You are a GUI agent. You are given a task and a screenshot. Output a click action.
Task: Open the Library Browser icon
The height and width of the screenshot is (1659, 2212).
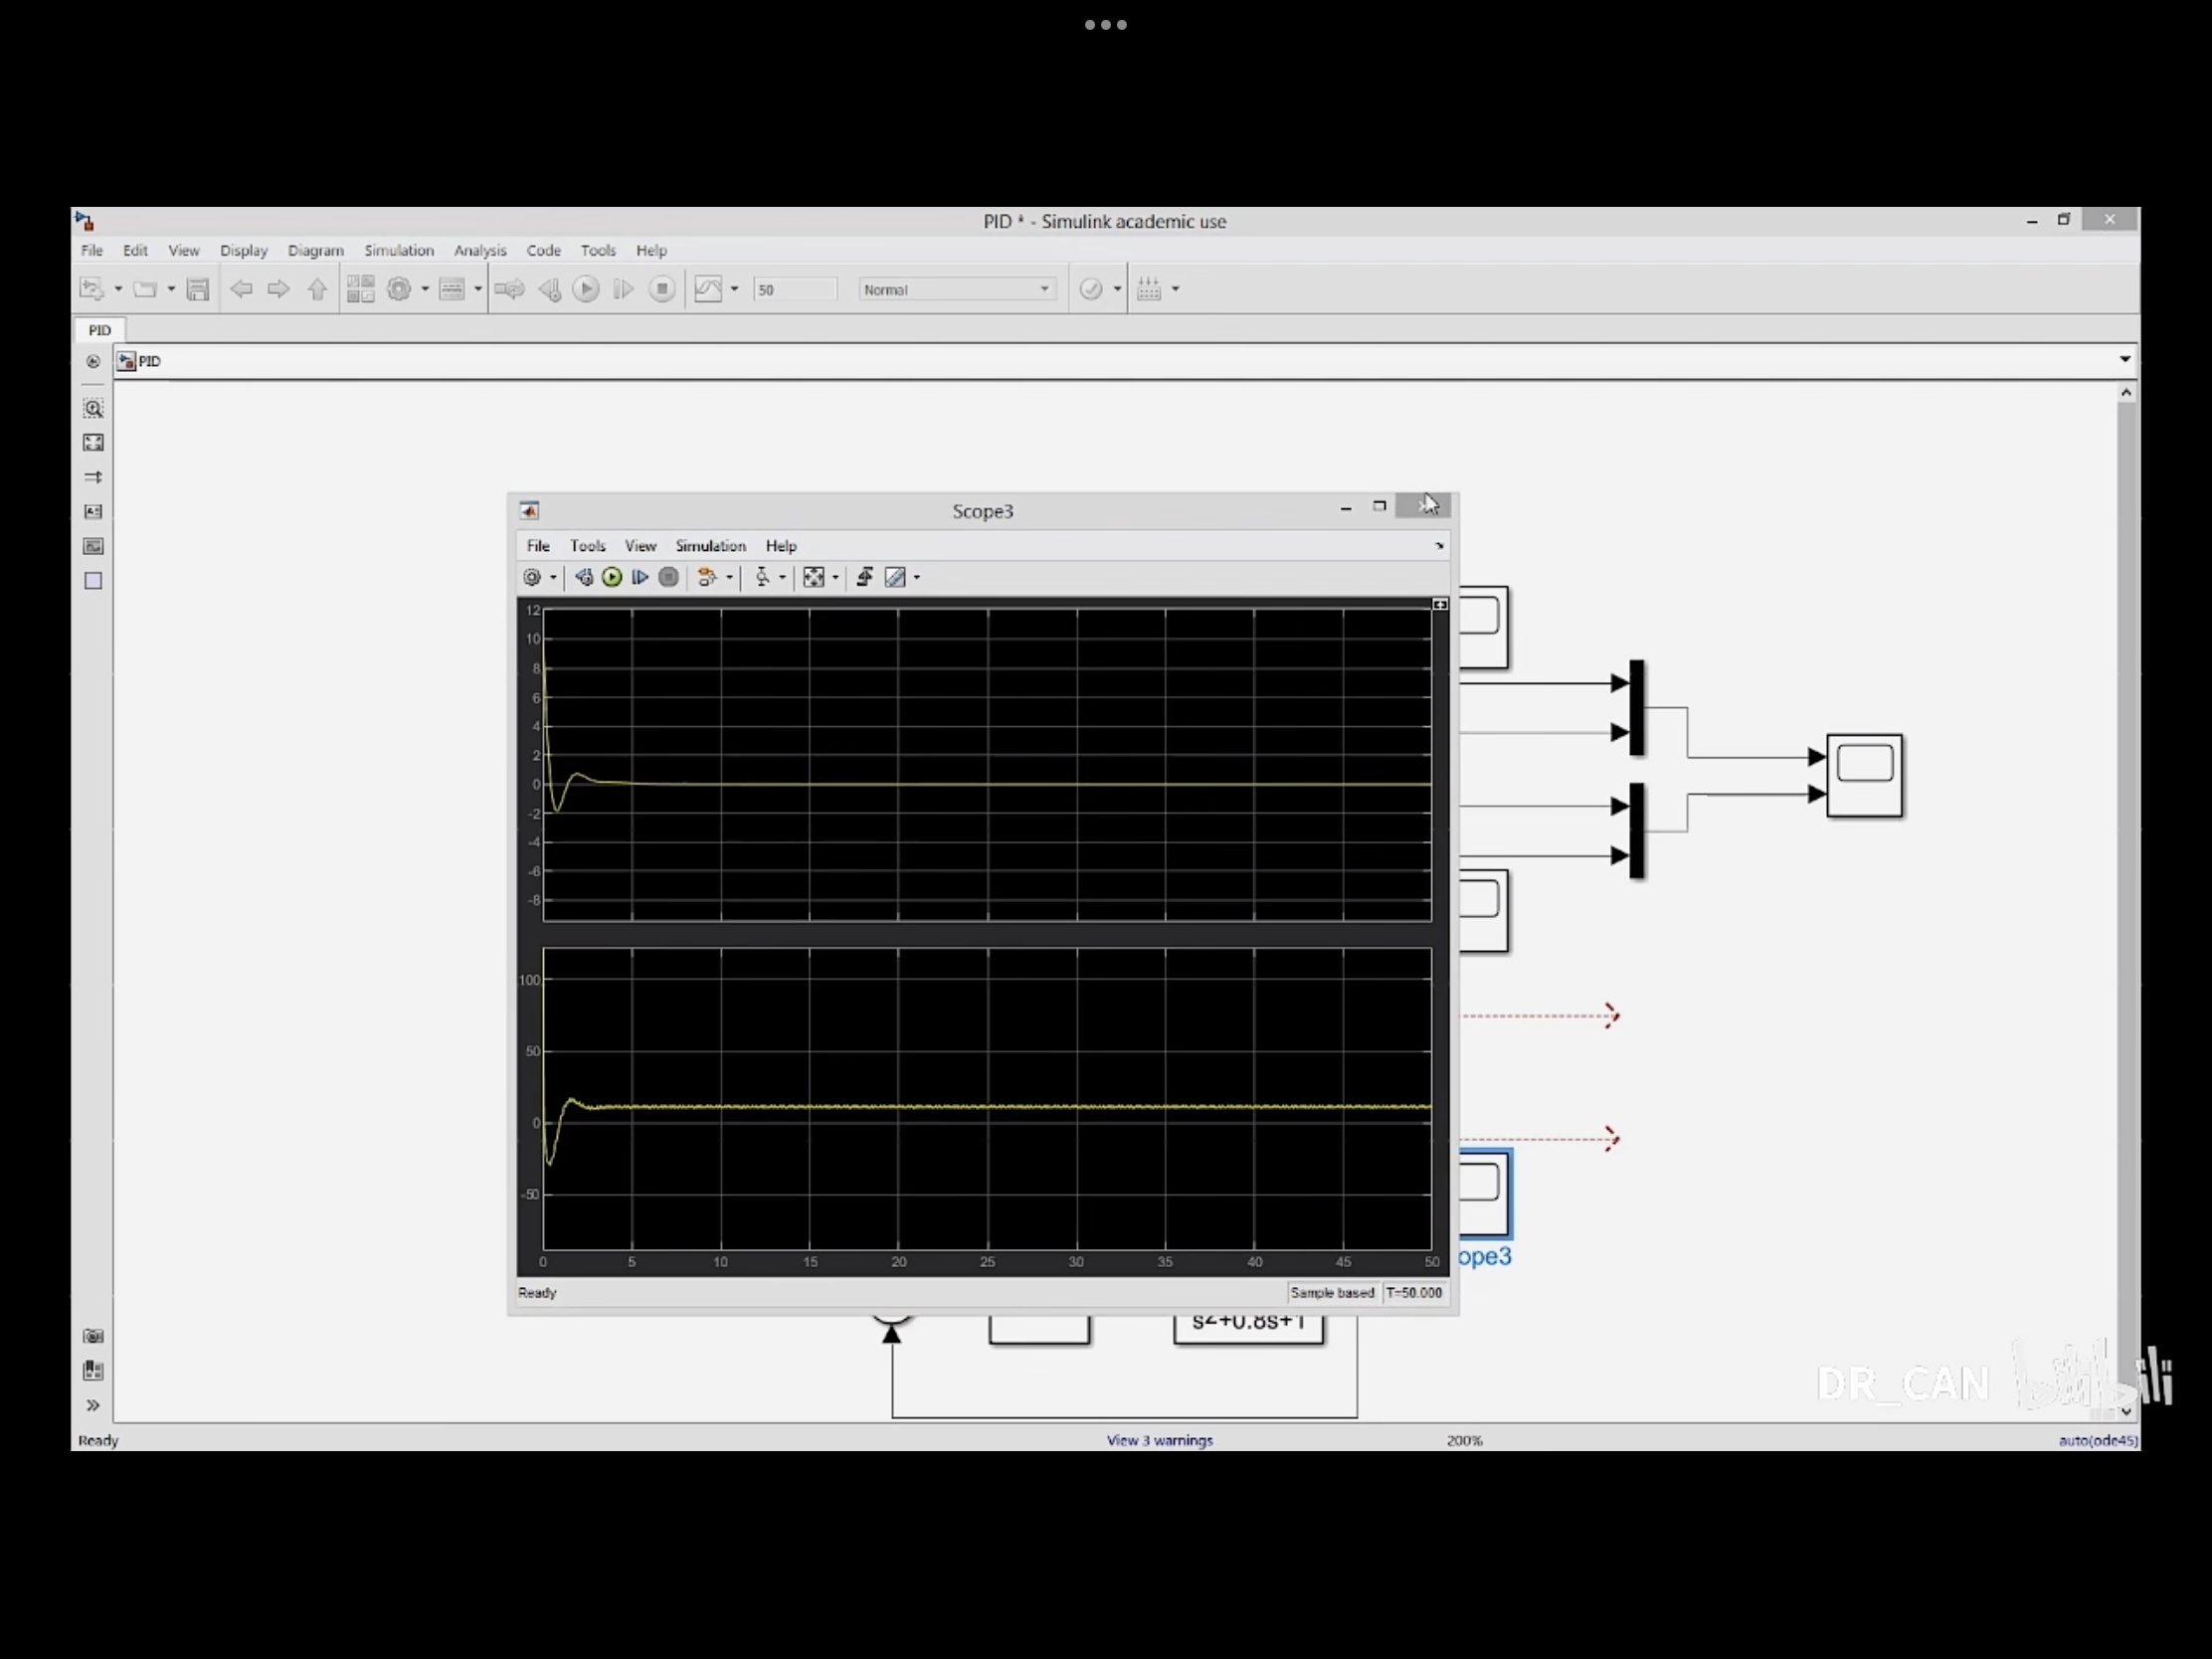click(x=360, y=289)
